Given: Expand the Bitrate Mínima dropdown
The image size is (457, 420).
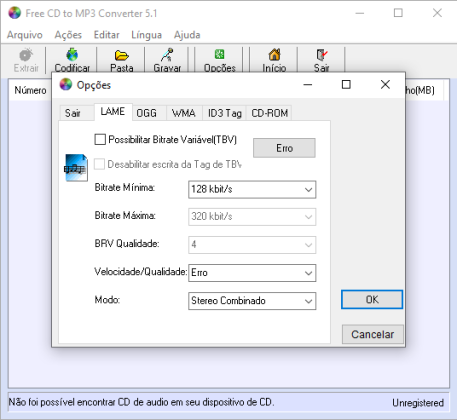Looking at the screenshot, I should pos(252,190).
